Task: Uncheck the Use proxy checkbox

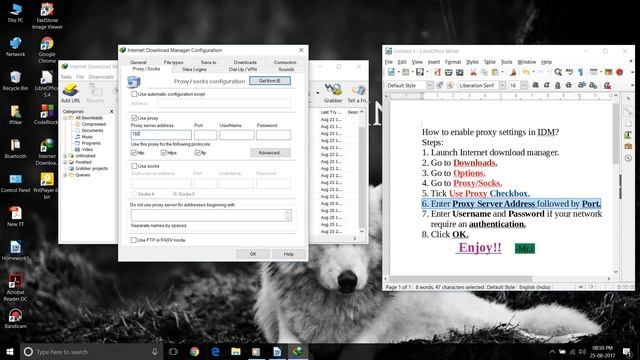Action: click(134, 118)
